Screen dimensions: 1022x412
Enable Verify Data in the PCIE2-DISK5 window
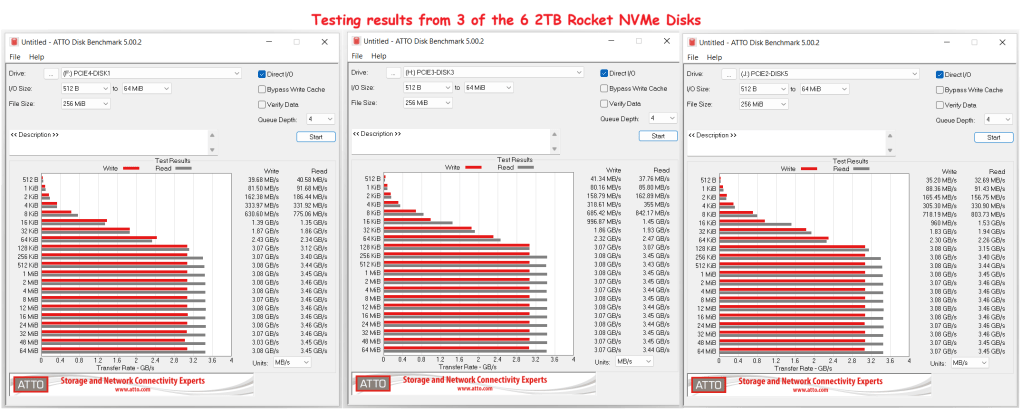[939, 105]
